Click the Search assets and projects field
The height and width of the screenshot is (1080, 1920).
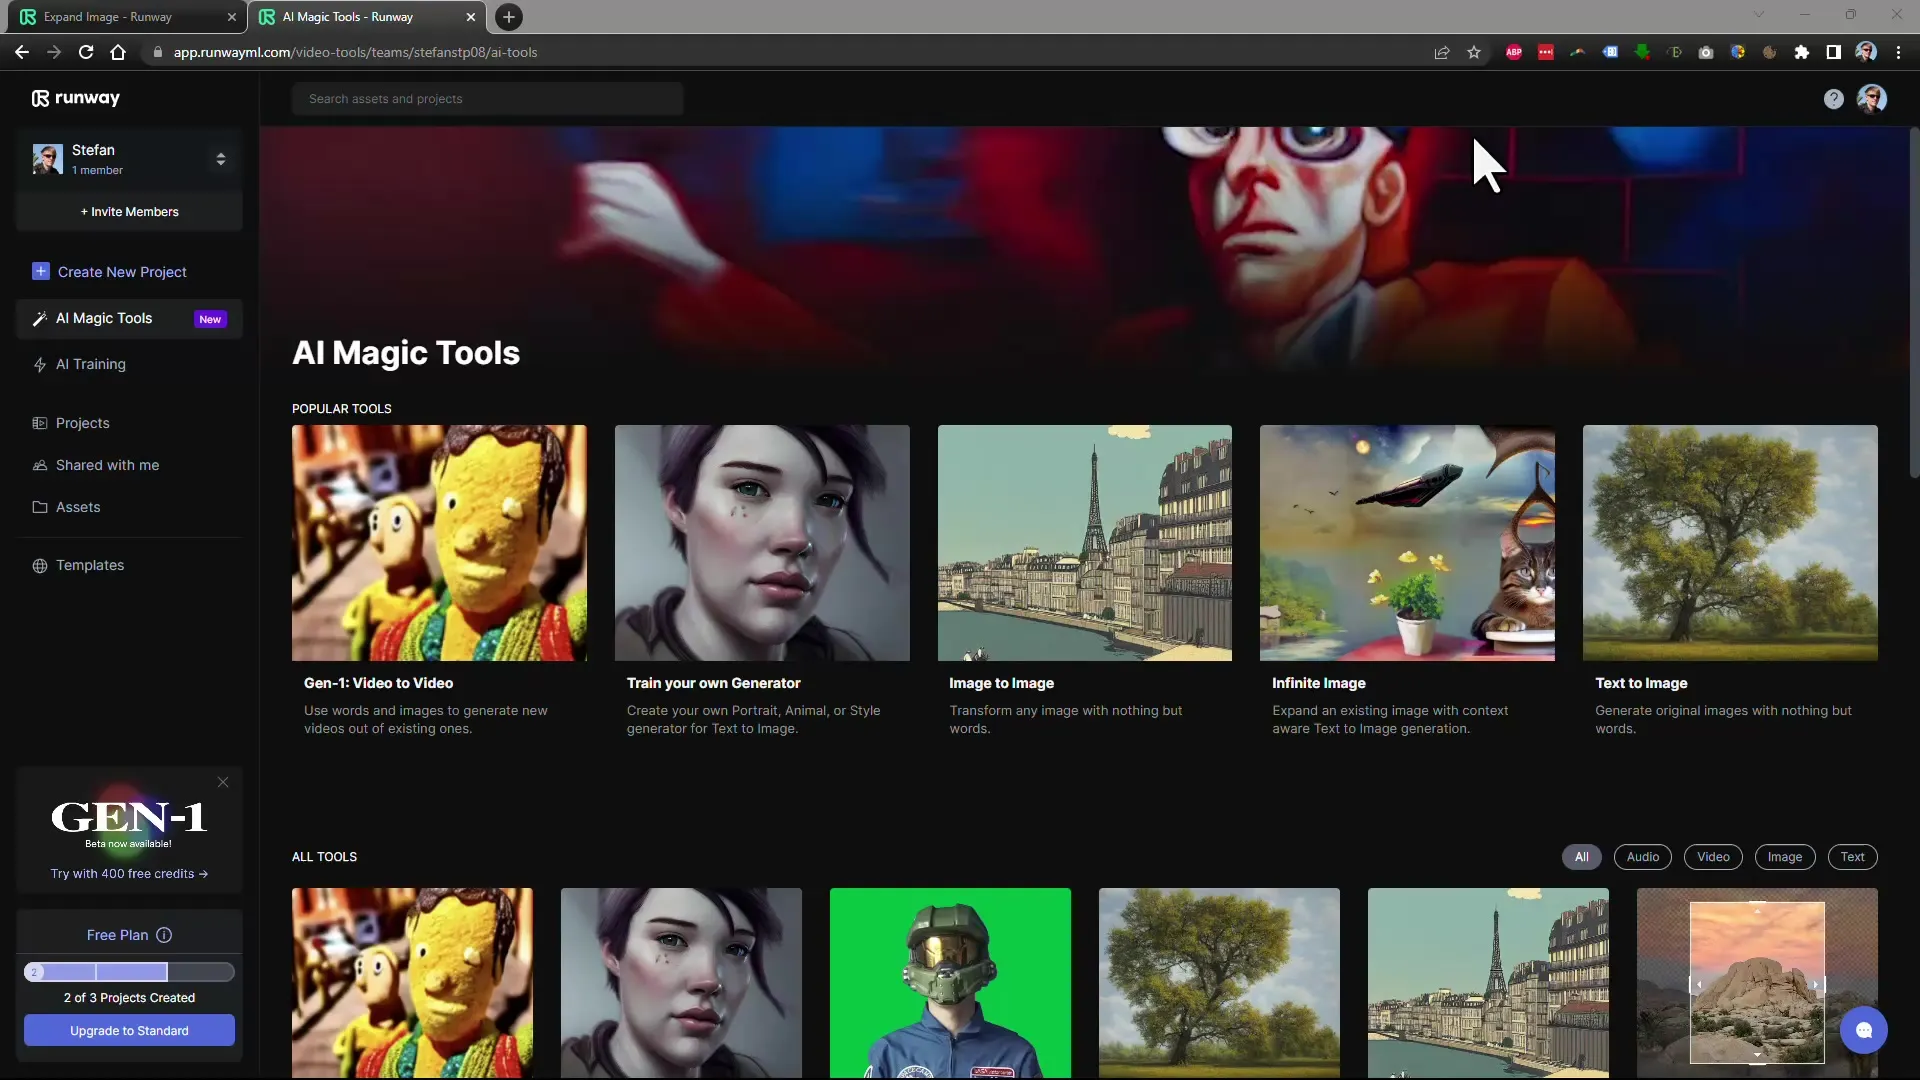pos(487,98)
